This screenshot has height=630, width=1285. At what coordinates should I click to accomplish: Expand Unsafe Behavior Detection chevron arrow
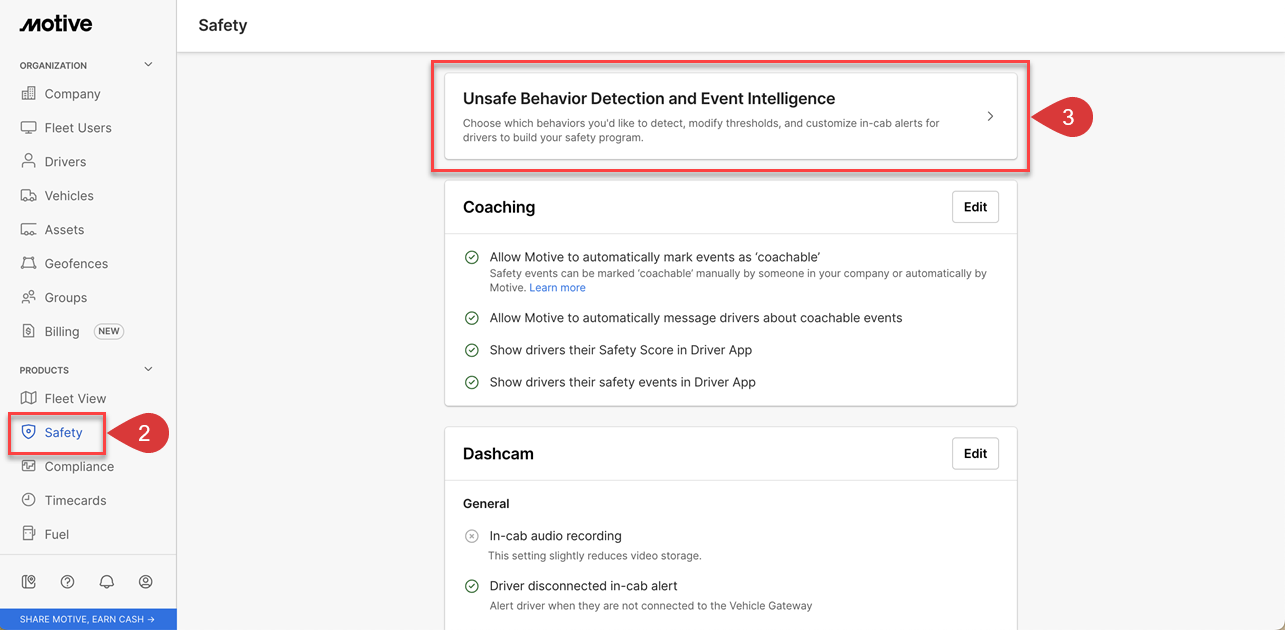coord(990,116)
